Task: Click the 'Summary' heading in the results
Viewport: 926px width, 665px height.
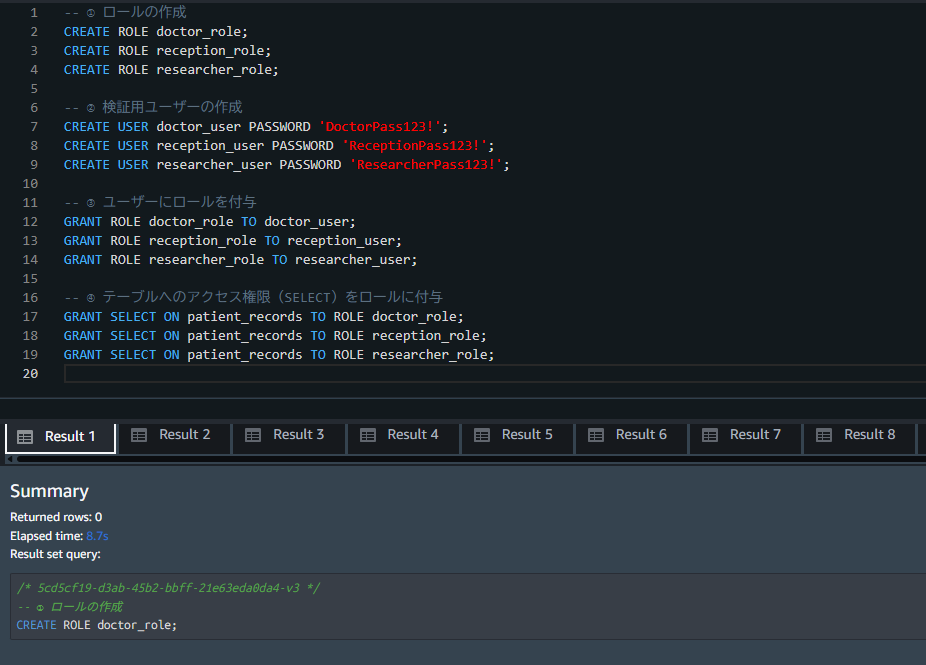Action: click(x=50, y=491)
